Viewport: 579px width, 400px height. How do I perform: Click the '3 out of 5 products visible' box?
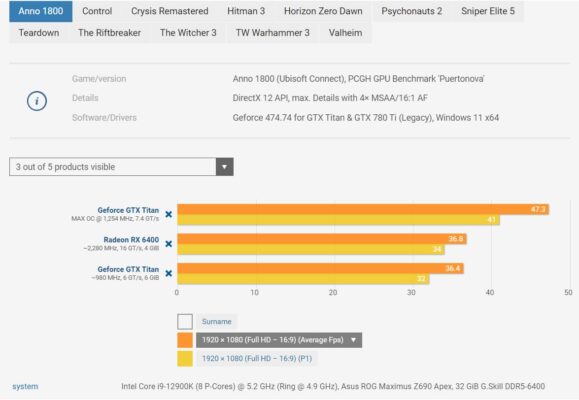pyautogui.click(x=121, y=167)
